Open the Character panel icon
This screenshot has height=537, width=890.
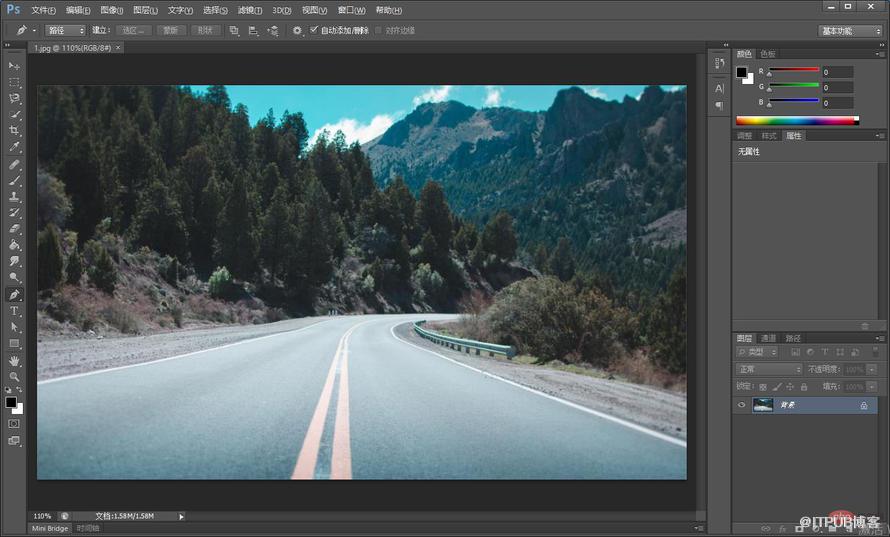point(719,89)
